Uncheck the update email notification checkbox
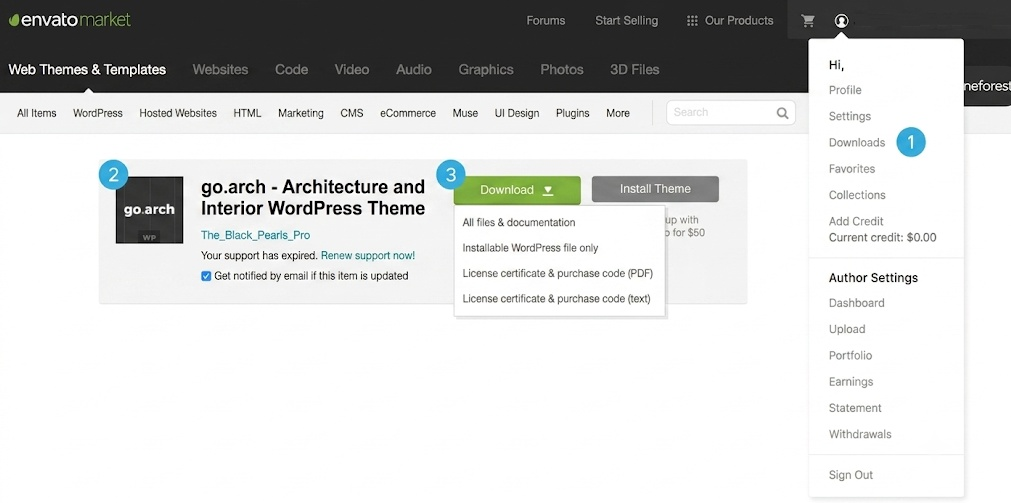Viewport: 1011px width, 503px height. pyautogui.click(x=206, y=276)
